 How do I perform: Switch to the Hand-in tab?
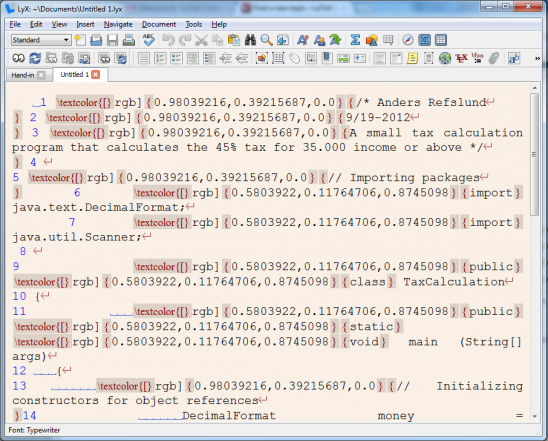(23, 75)
